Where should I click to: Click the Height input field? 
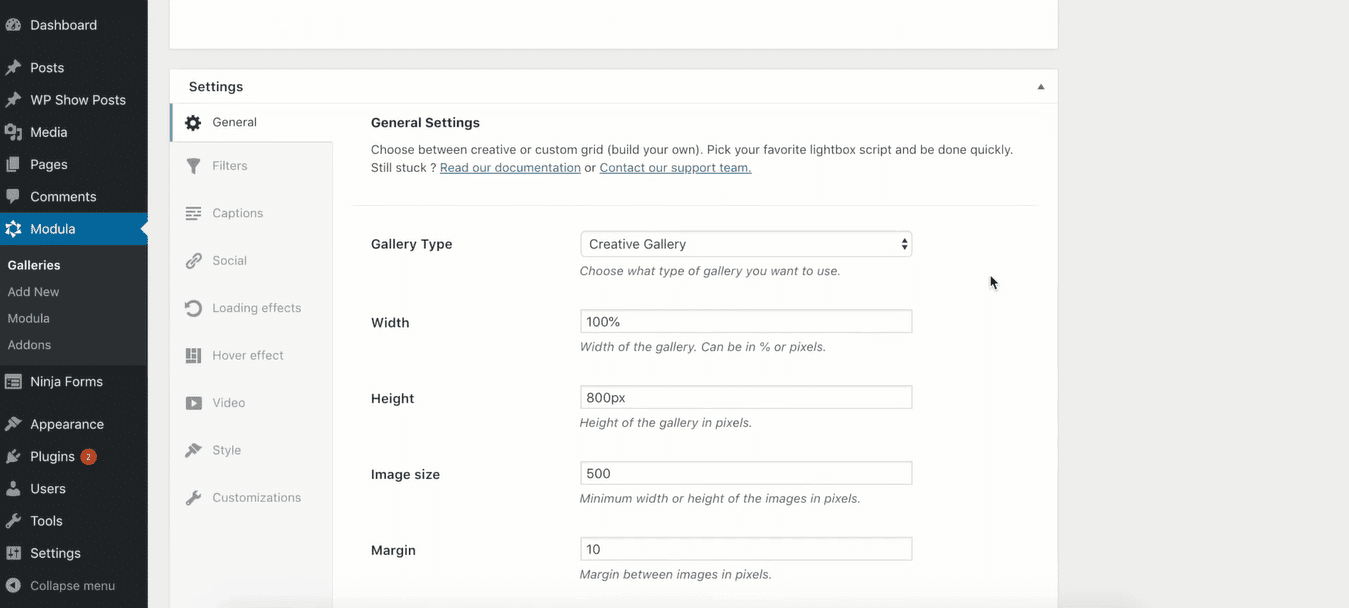[746, 397]
